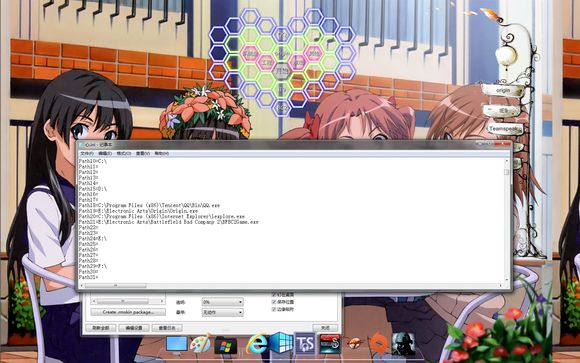
Task: Open the blue cube tiles dock icon
Action: point(281,343)
